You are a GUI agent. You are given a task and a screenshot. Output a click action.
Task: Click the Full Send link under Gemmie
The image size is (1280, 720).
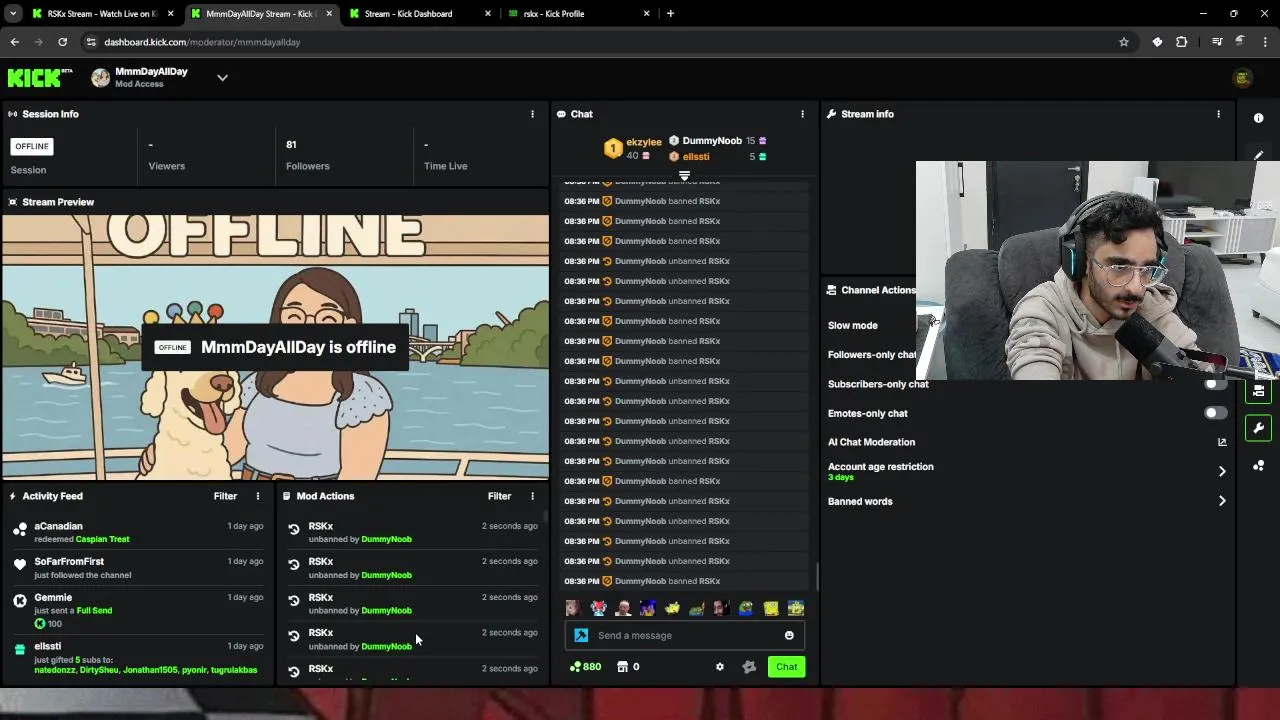tap(94, 610)
